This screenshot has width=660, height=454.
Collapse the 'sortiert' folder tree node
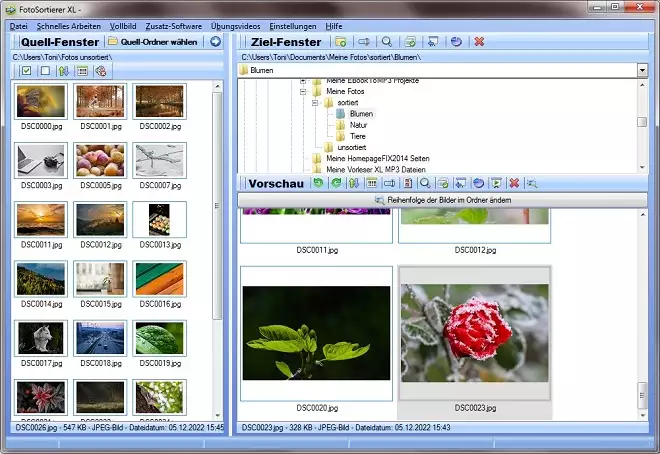[313, 103]
